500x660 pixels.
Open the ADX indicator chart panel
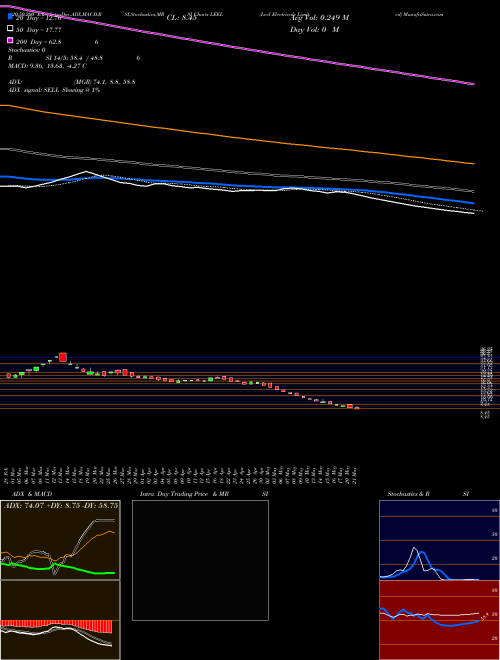click(x=60, y=540)
